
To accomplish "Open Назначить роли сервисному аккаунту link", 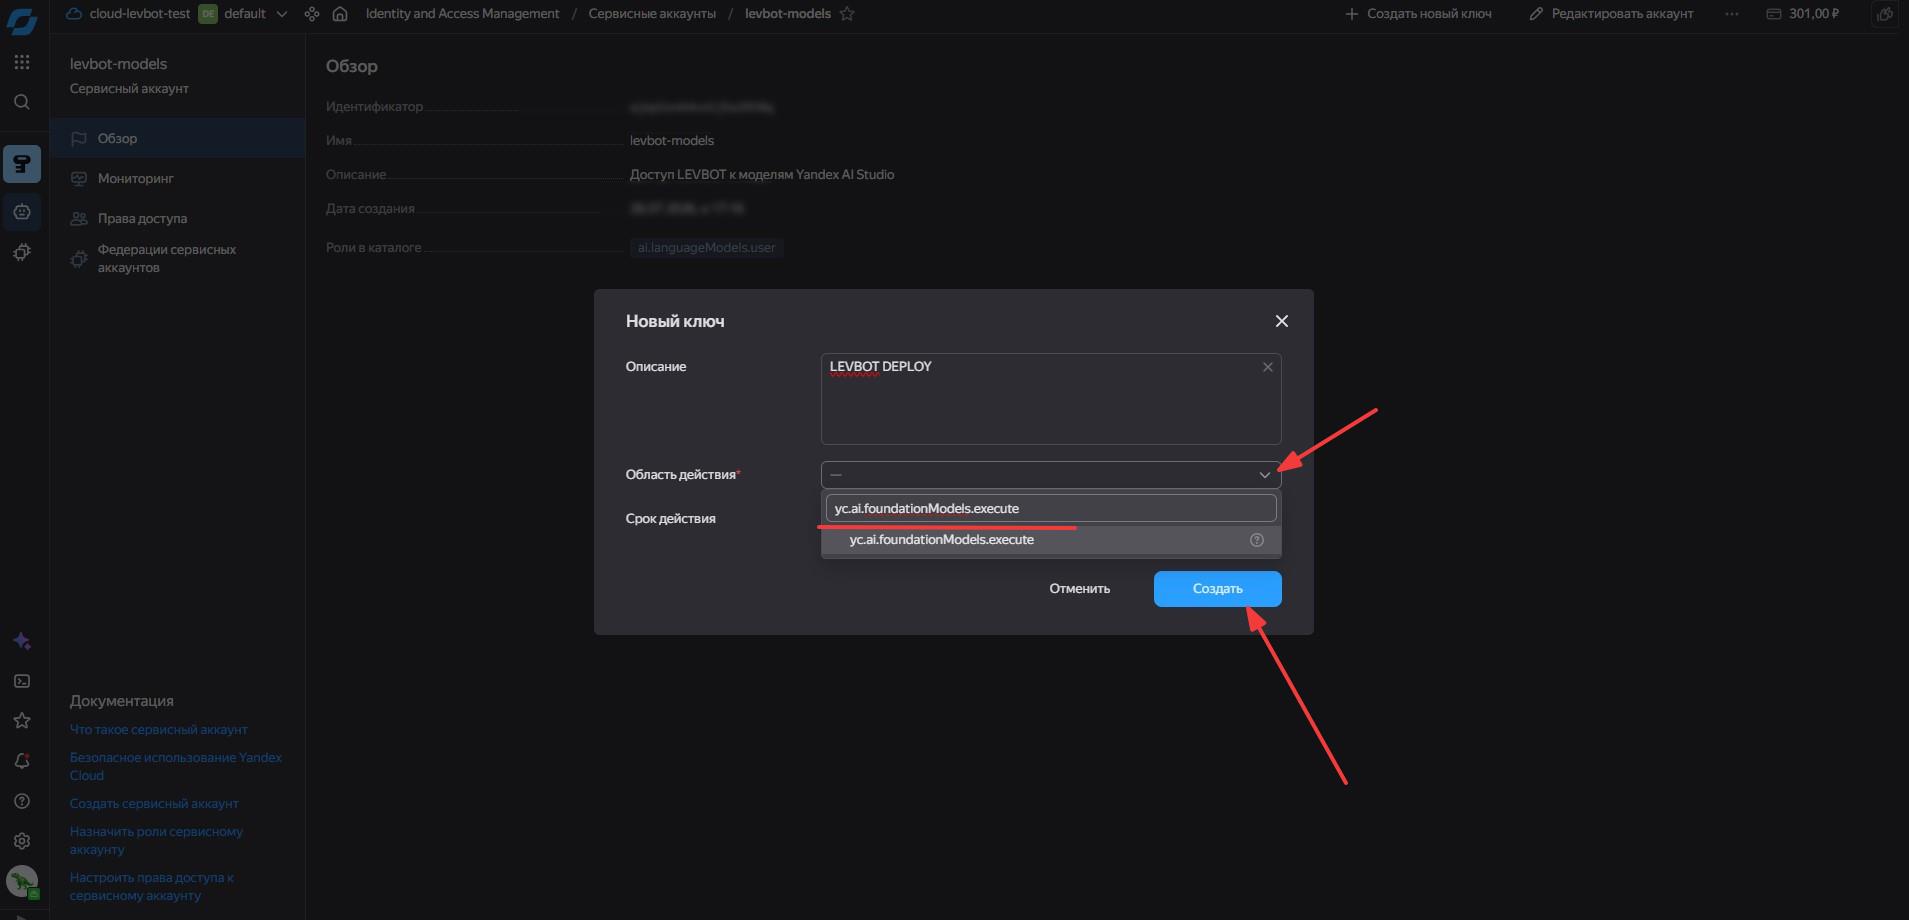I will point(156,841).
